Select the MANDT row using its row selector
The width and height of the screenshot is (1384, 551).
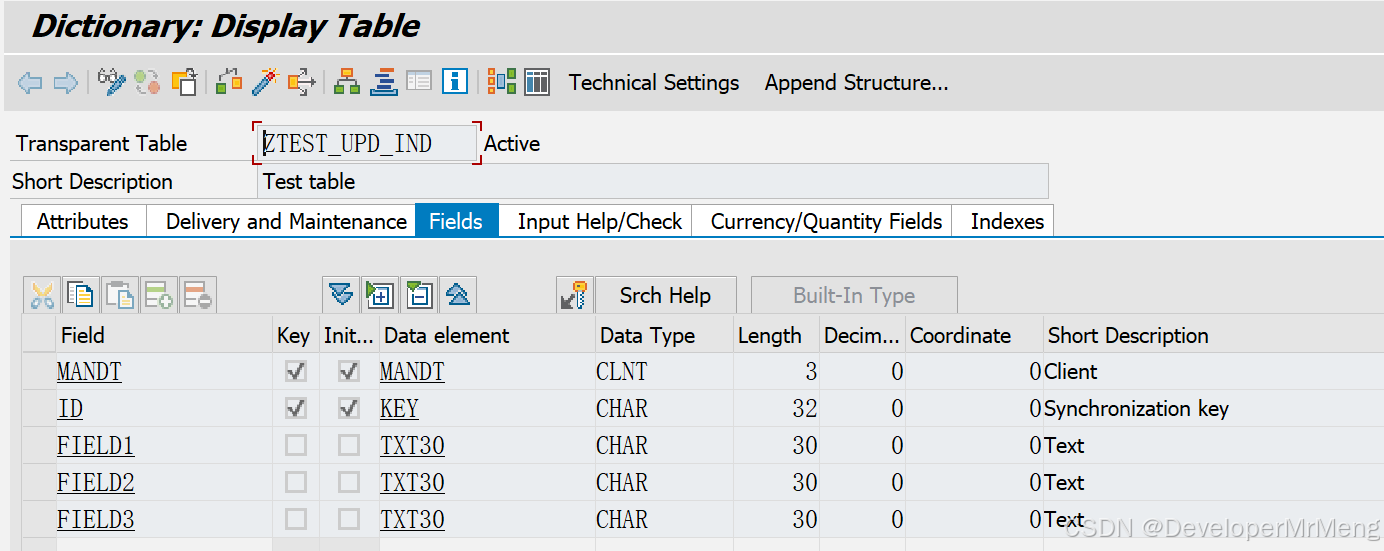pos(39,371)
